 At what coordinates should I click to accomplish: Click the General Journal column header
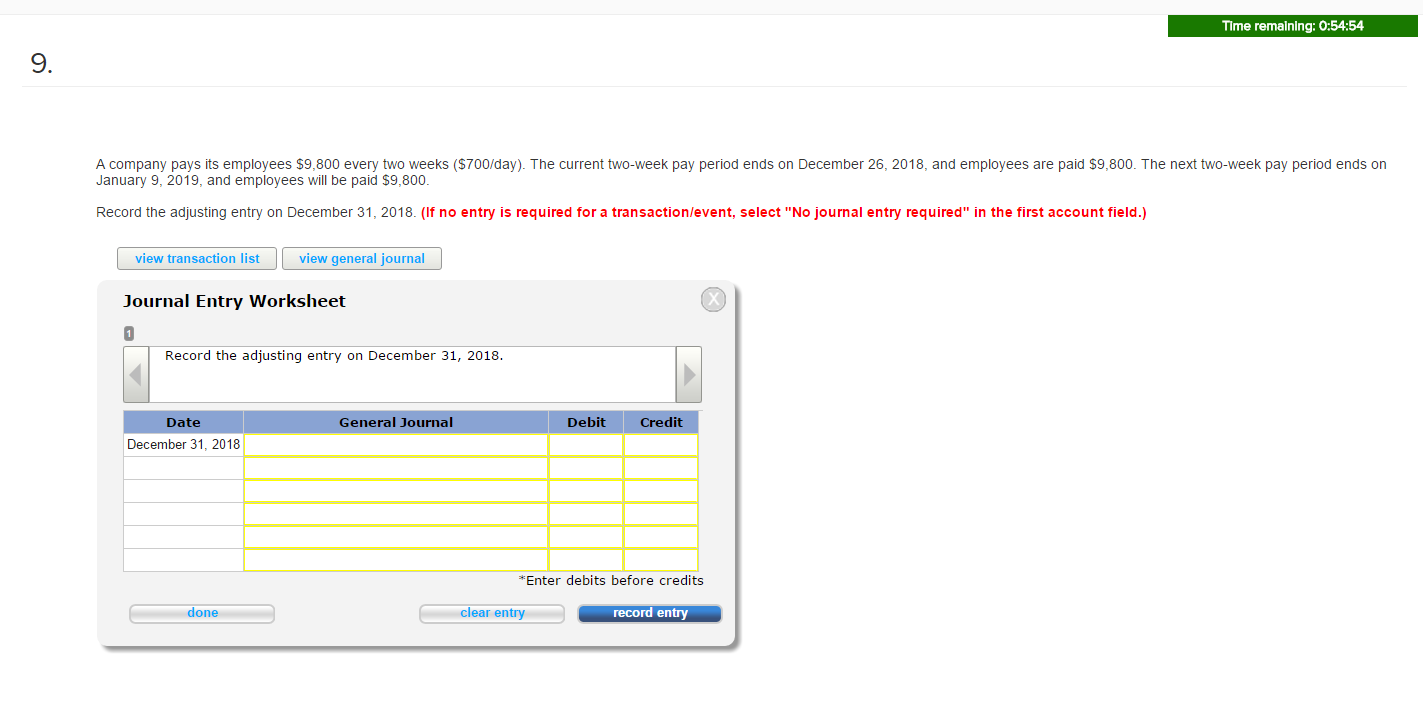tap(396, 422)
